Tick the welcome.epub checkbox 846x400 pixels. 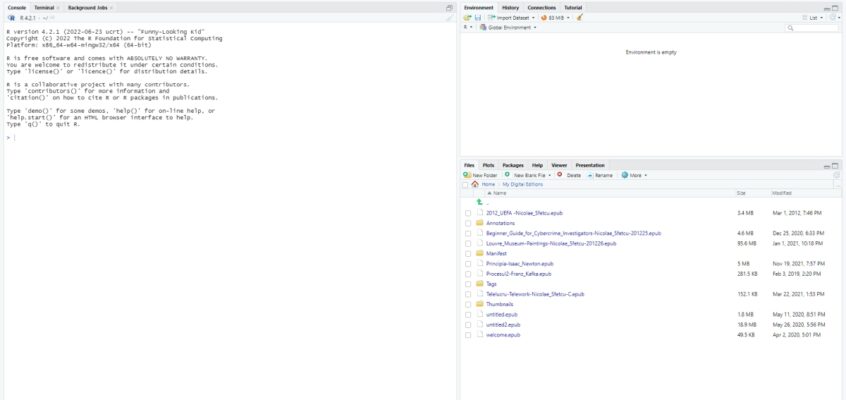pos(468,335)
